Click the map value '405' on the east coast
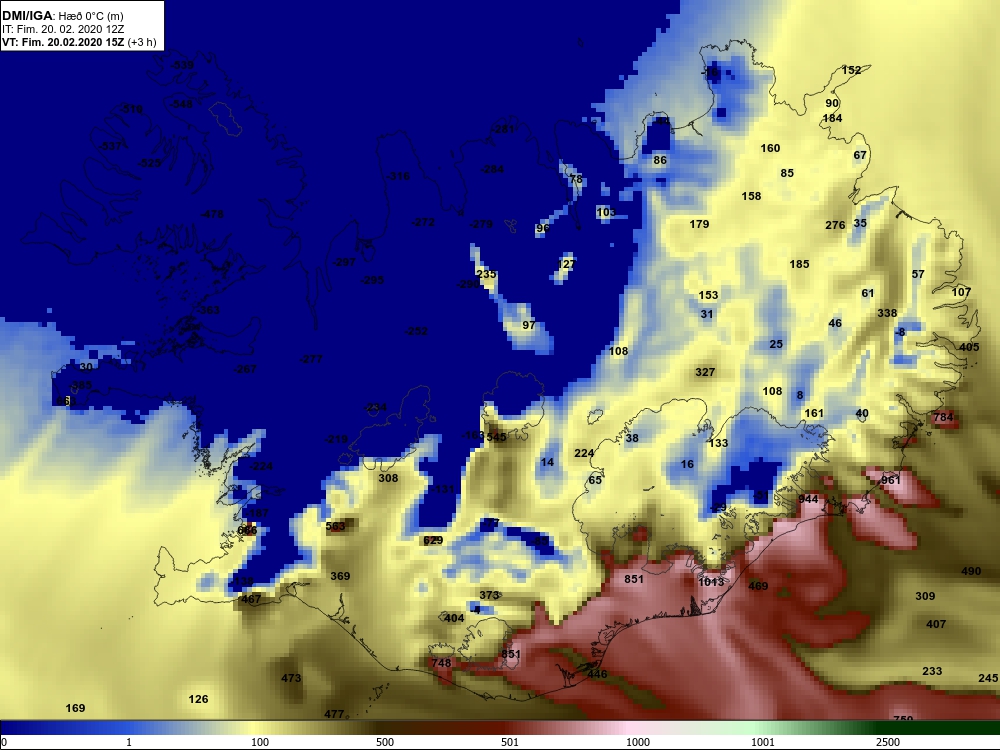 969,348
